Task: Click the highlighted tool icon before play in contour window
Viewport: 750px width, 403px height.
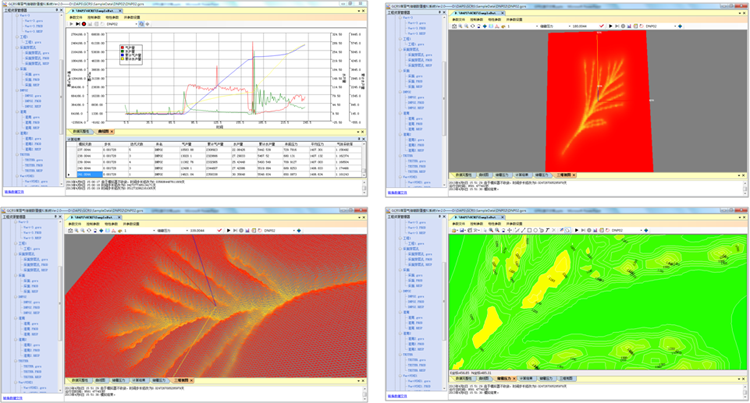Action: pos(568,230)
